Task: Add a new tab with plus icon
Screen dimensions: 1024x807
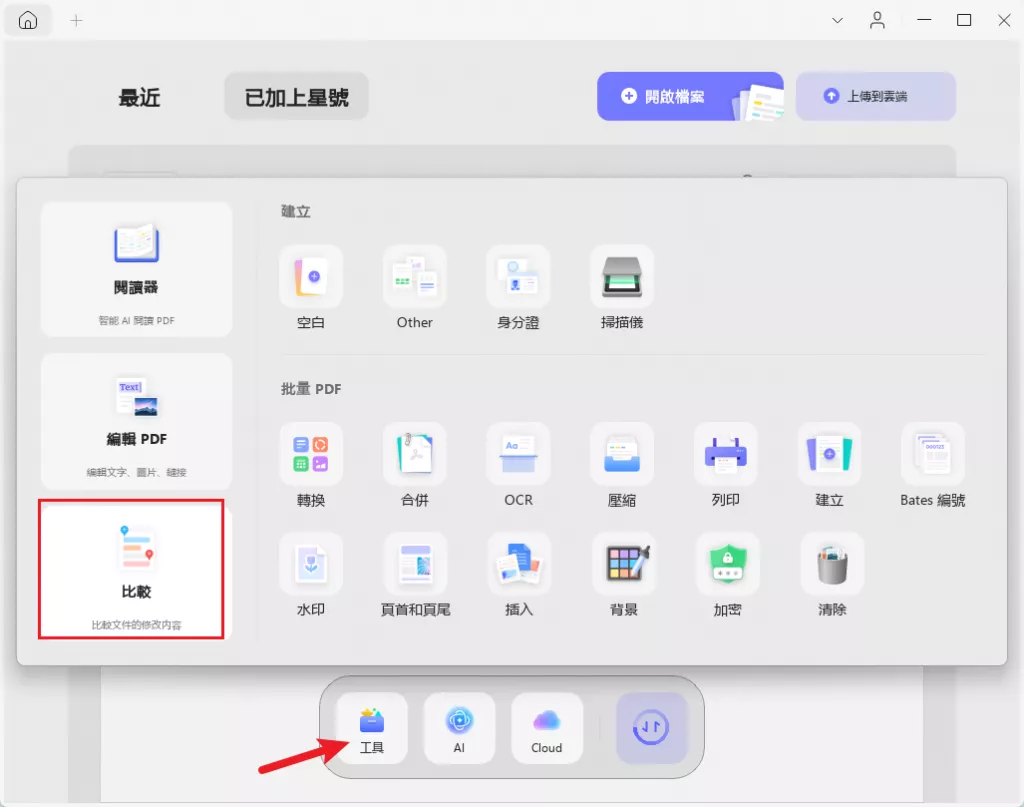Action: [76, 21]
